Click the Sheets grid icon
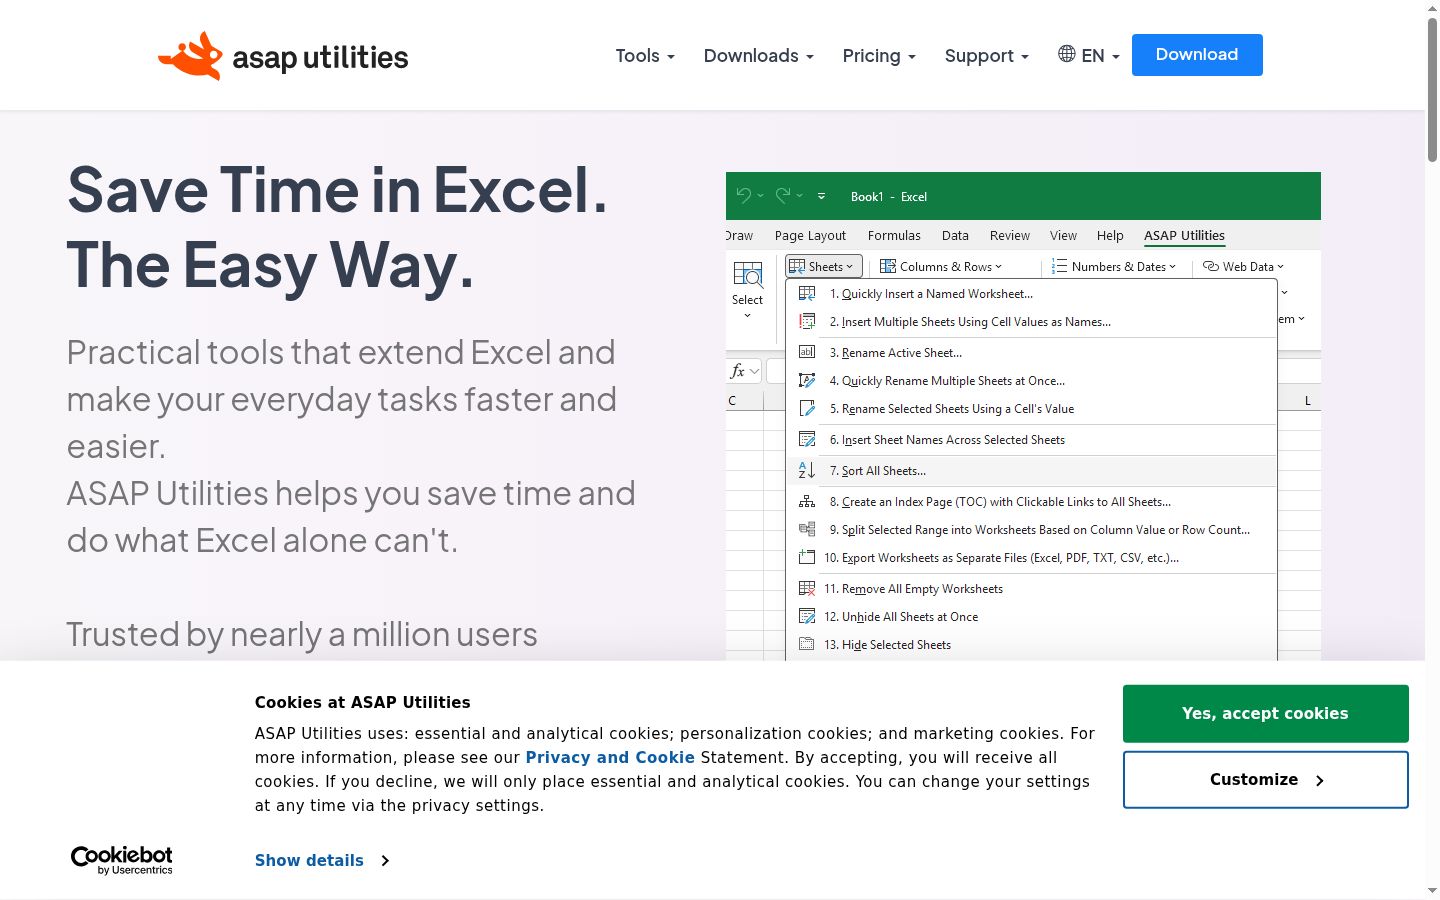 (x=797, y=266)
